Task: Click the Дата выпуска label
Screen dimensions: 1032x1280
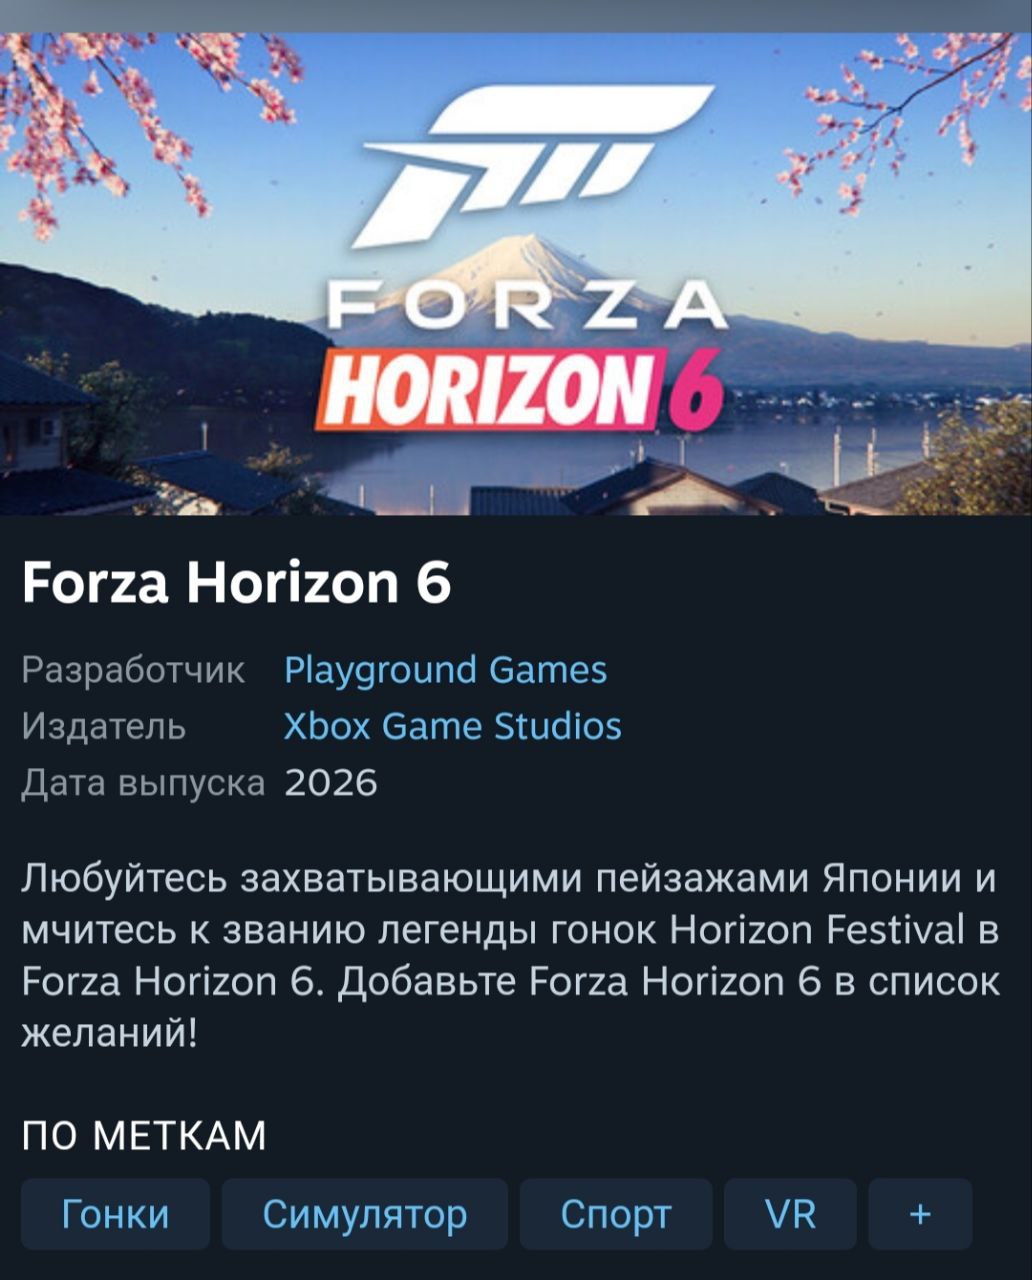Action: (144, 783)
